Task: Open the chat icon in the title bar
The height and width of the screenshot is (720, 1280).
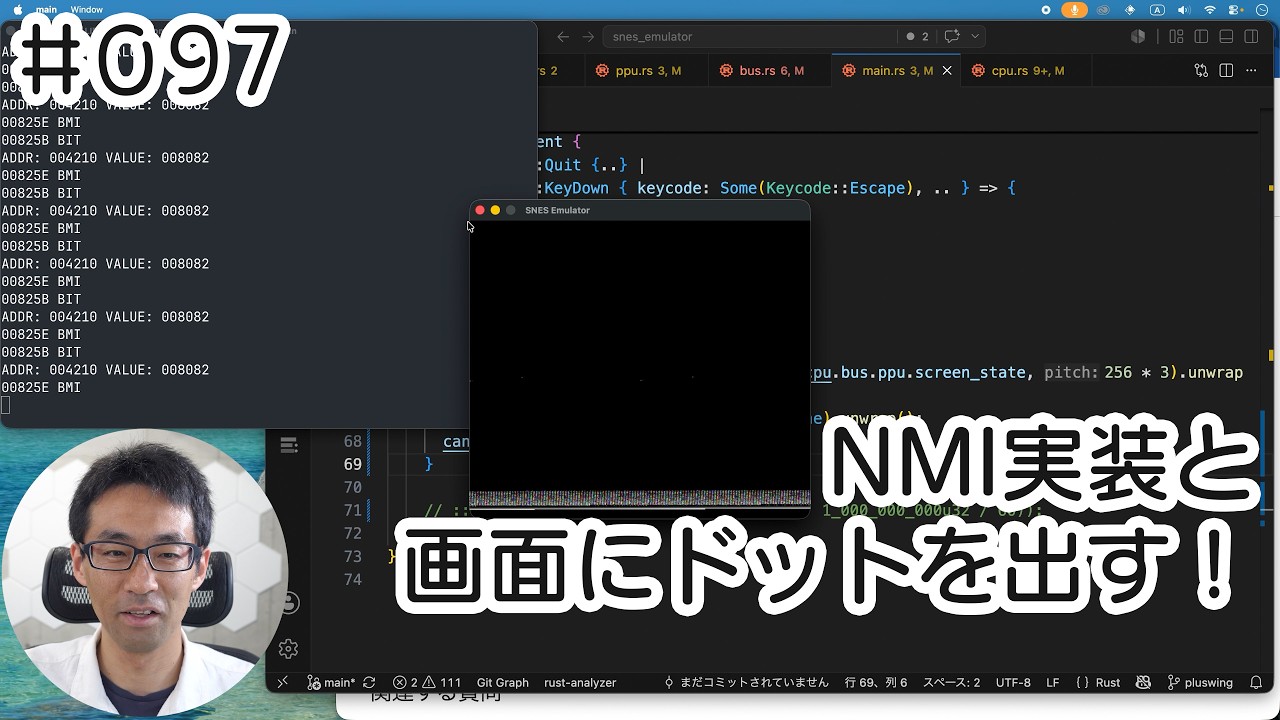Action: point(952,36)
